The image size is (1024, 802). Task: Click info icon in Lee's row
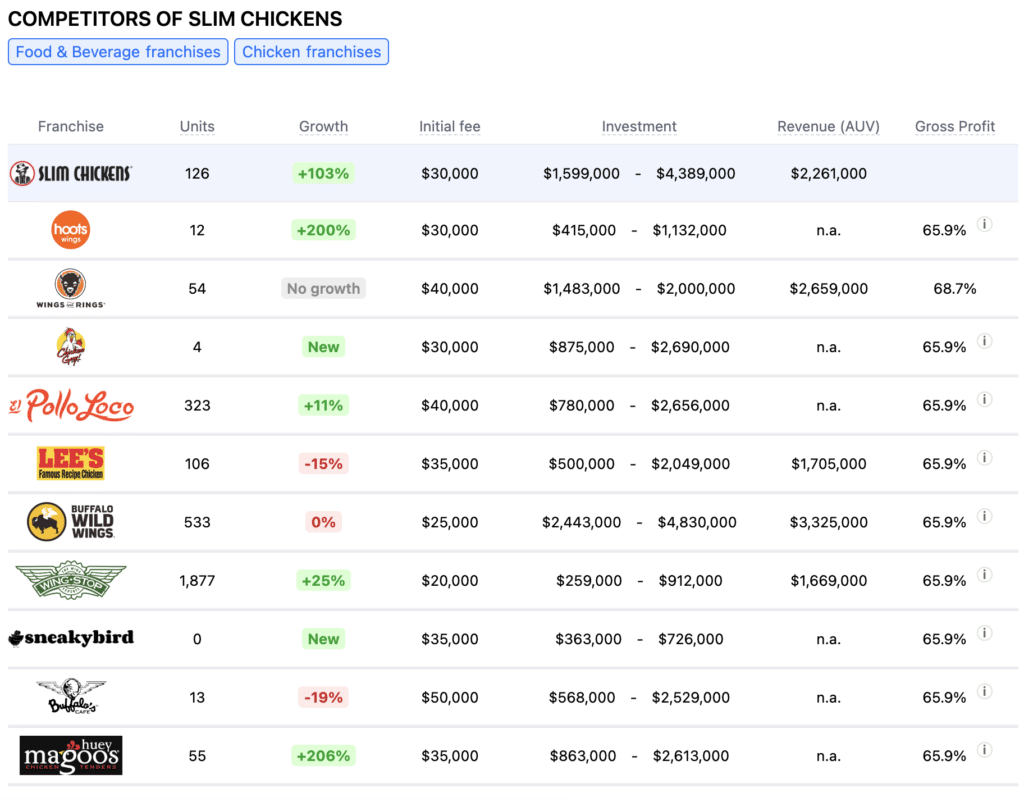click(985, 457)
